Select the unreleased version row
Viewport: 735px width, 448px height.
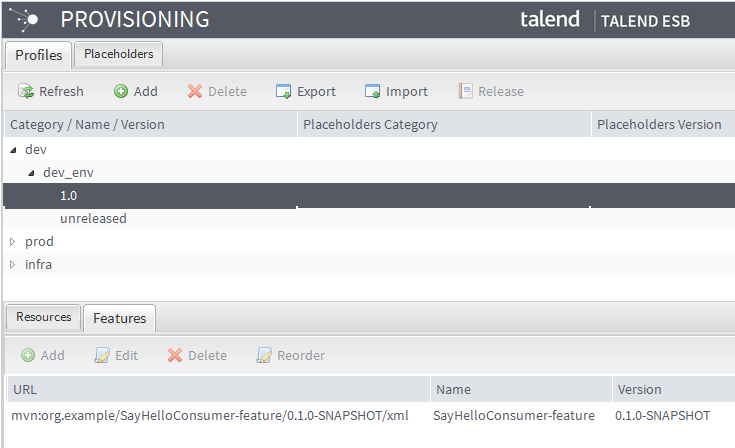pos(93,218)
